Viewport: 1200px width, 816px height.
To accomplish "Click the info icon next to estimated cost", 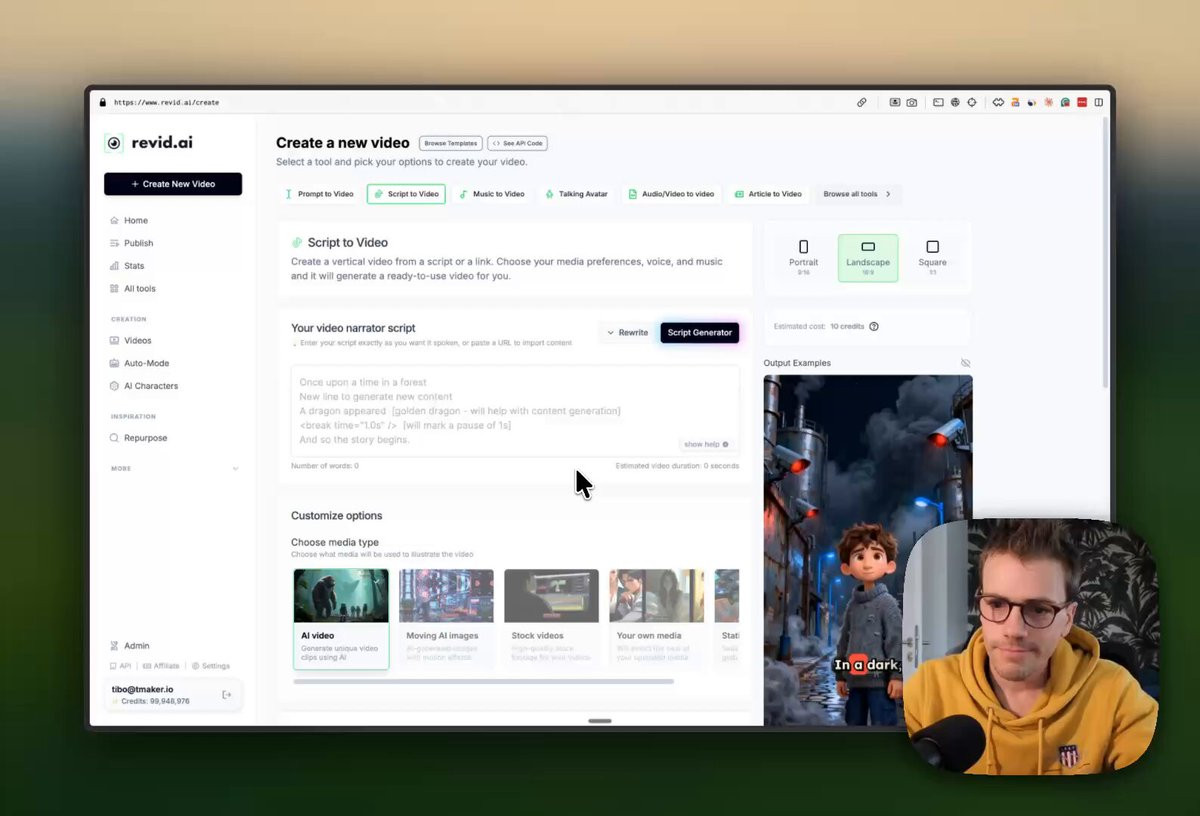I will tap(874, 327).
